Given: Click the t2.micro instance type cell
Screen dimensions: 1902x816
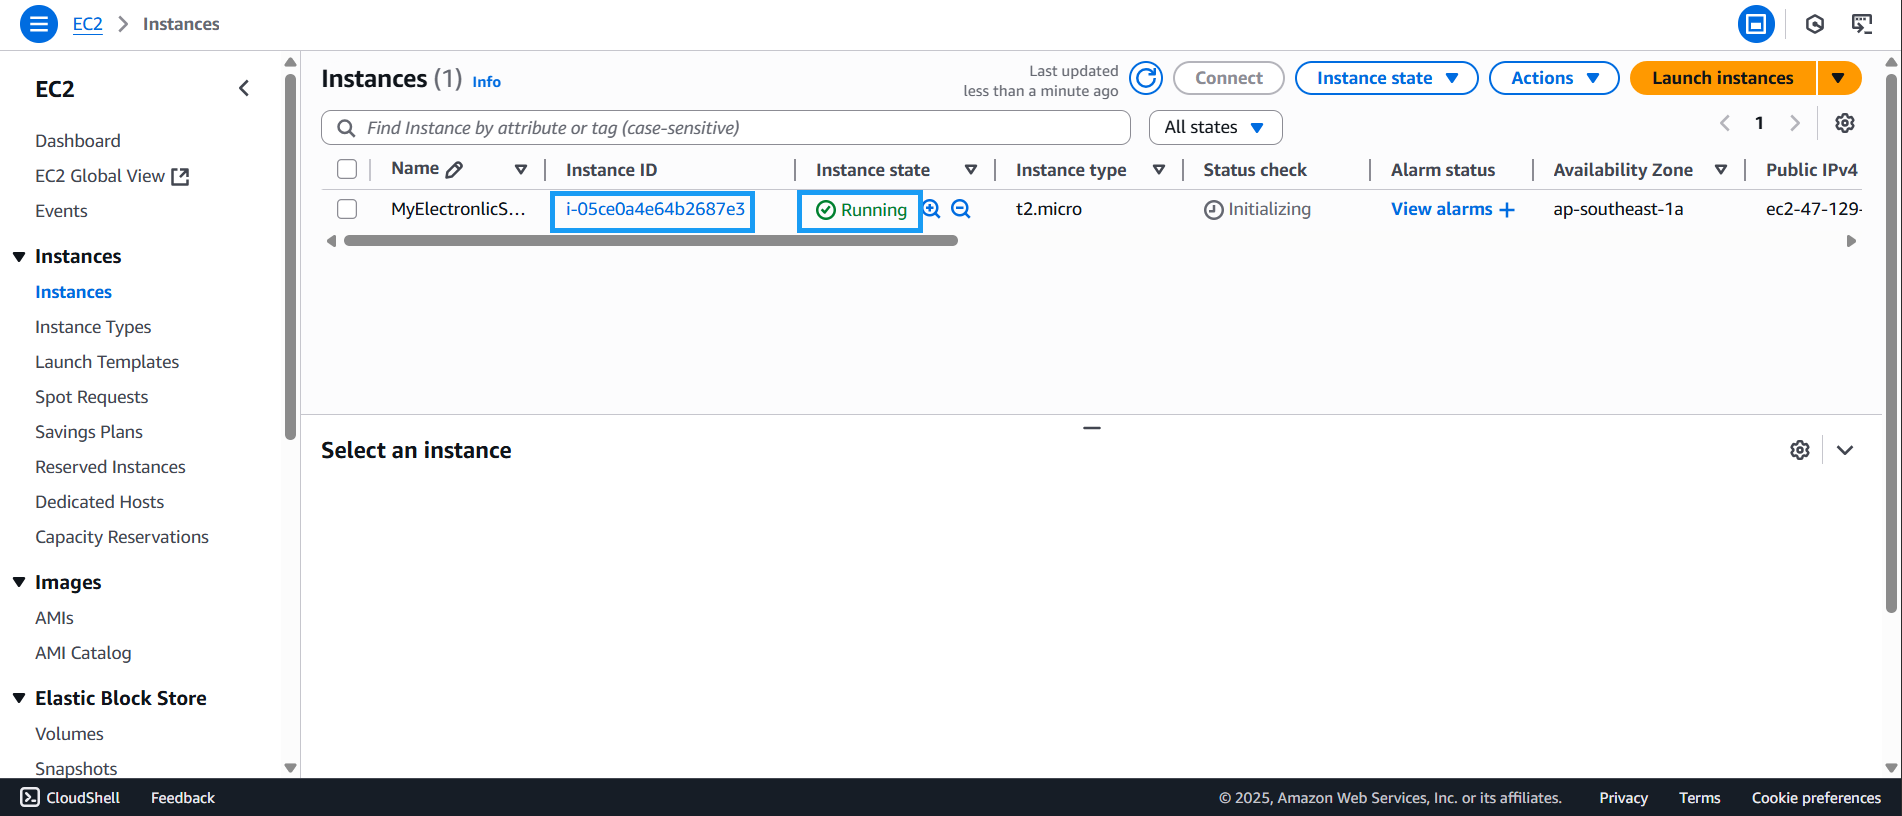Looking at the screenshot, I should point(1049,209).
